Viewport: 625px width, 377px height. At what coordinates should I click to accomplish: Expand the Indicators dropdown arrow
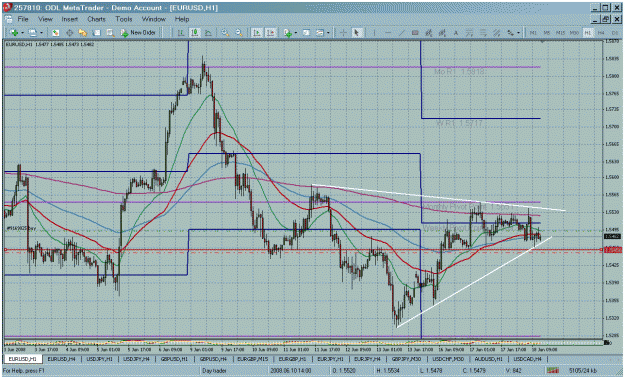pyautogui.click(x=295, y=33)
